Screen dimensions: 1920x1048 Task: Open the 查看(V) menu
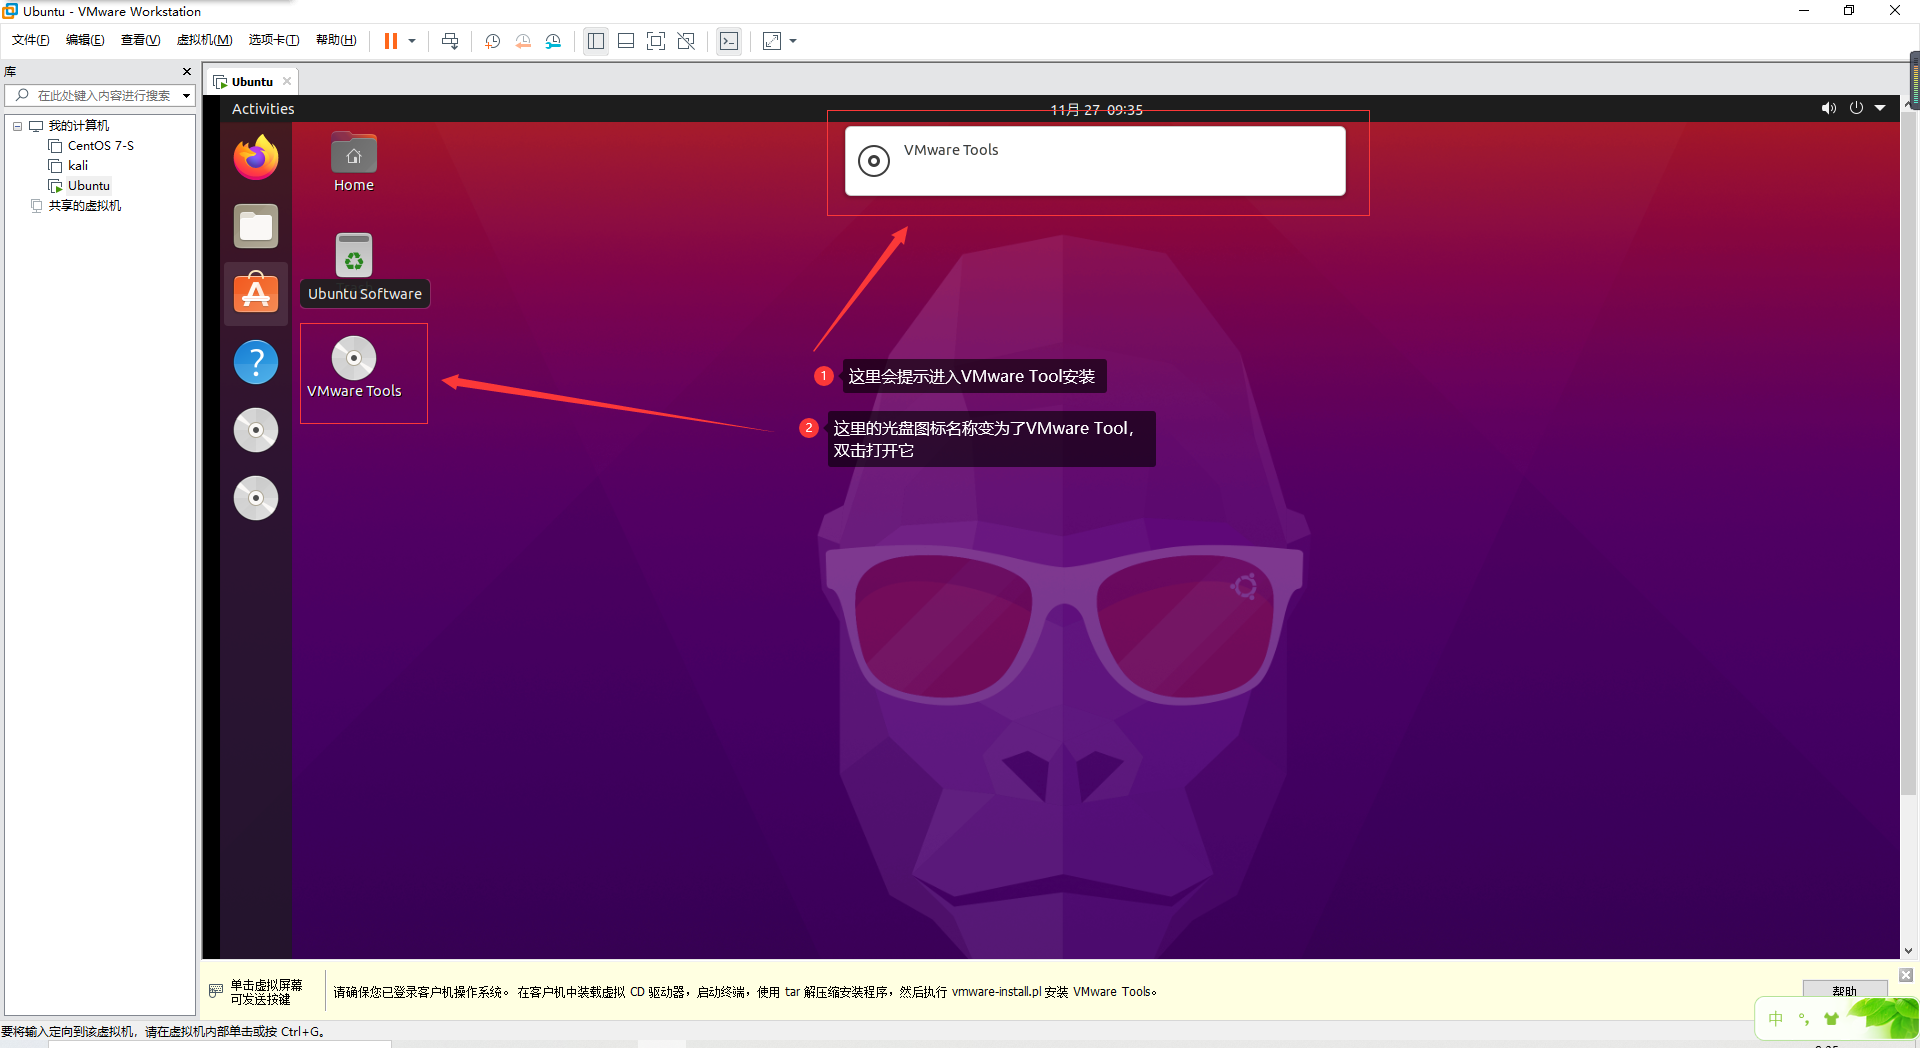(x=140, y=40)
